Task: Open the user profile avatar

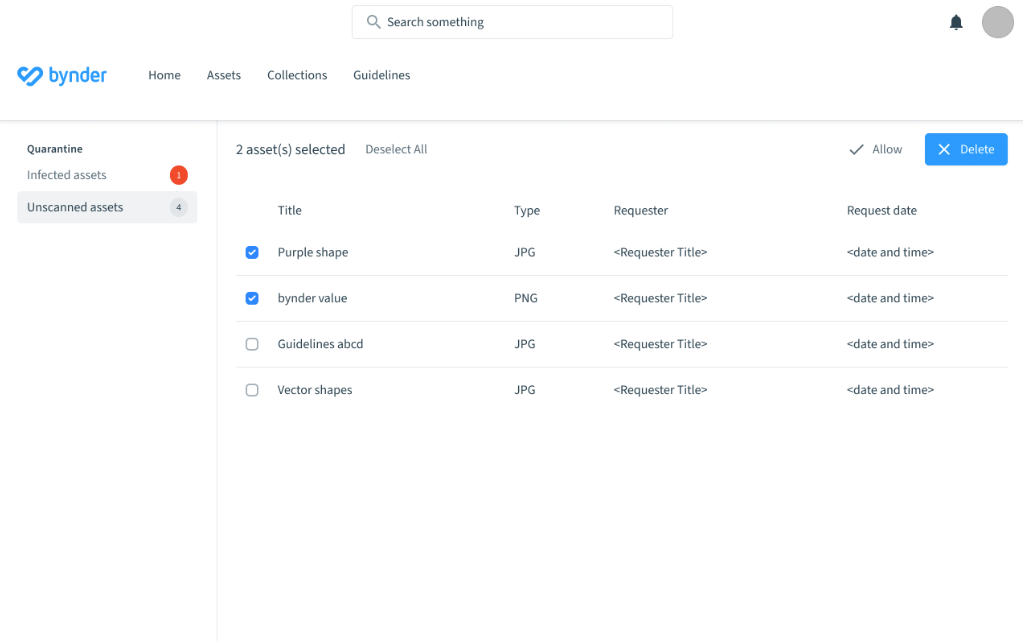Action: coord(998,22)
